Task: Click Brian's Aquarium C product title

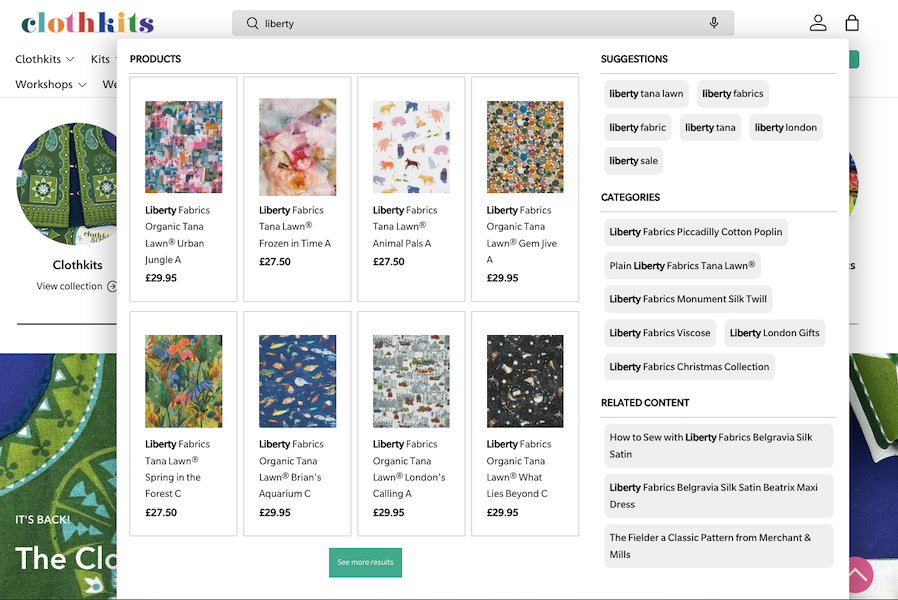Action: pyautogui.click(x=291, y=469)
